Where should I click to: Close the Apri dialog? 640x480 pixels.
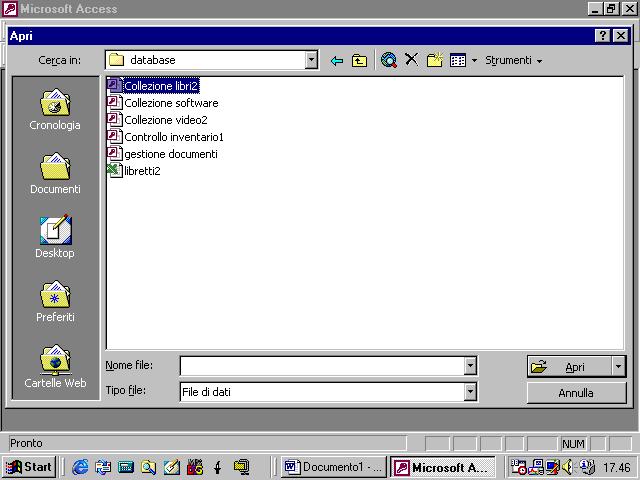(x=621, y=36)
